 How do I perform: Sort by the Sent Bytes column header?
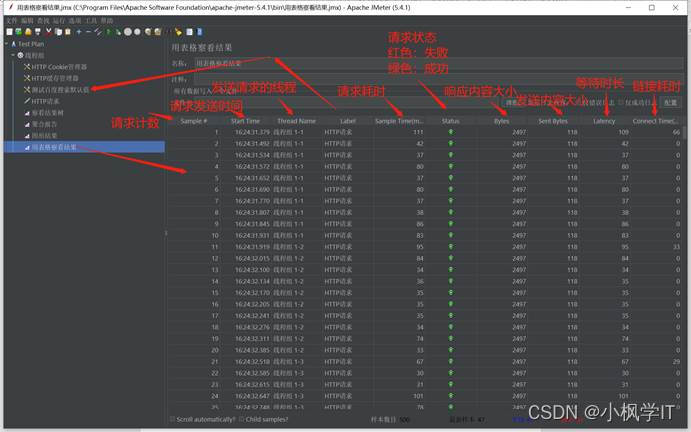[553, 121]
